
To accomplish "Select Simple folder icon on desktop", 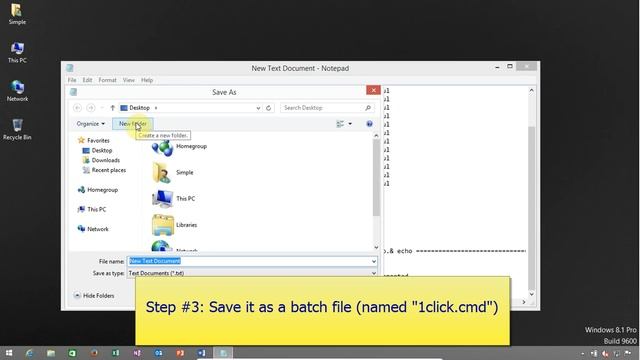I will point(17,14).
